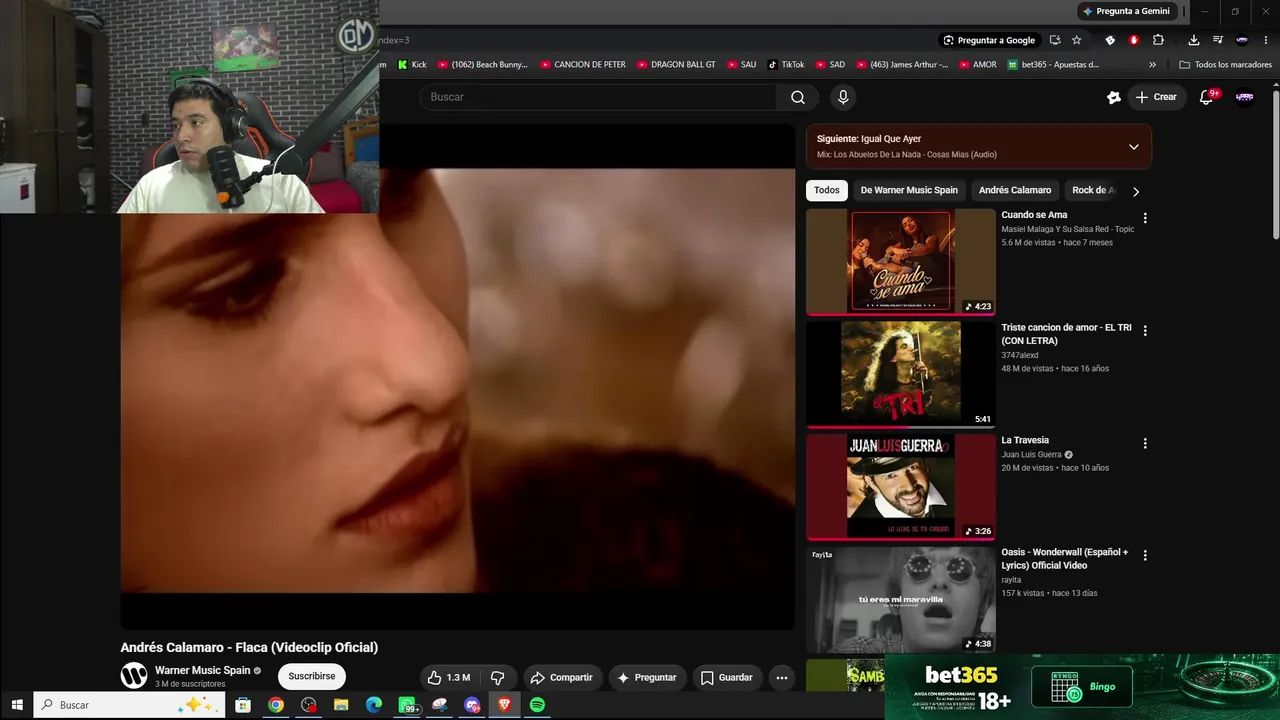
Task: Open options for La Travesia video
Action: tap(1145, 443)
